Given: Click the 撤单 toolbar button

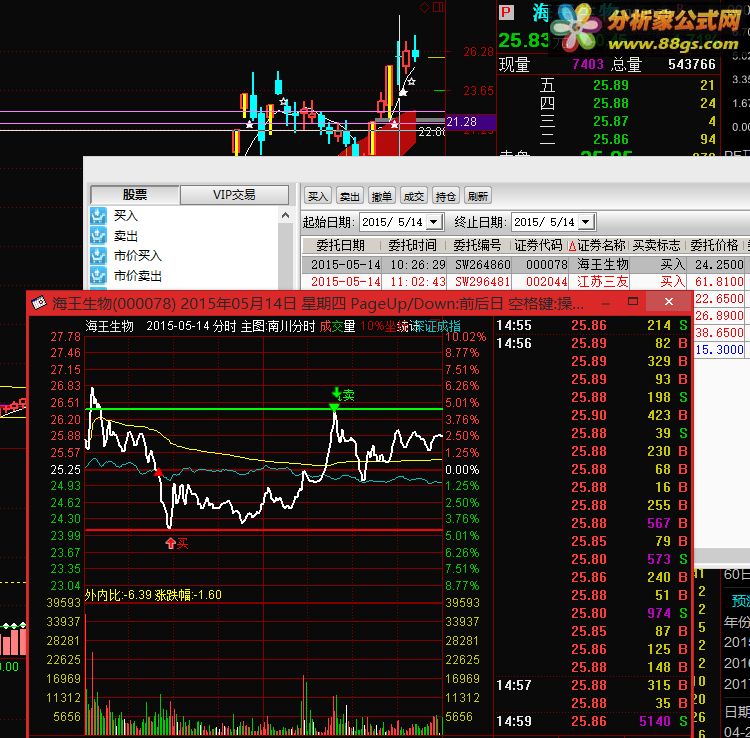Looking at the screenshot, I should [x=382, y=196].
